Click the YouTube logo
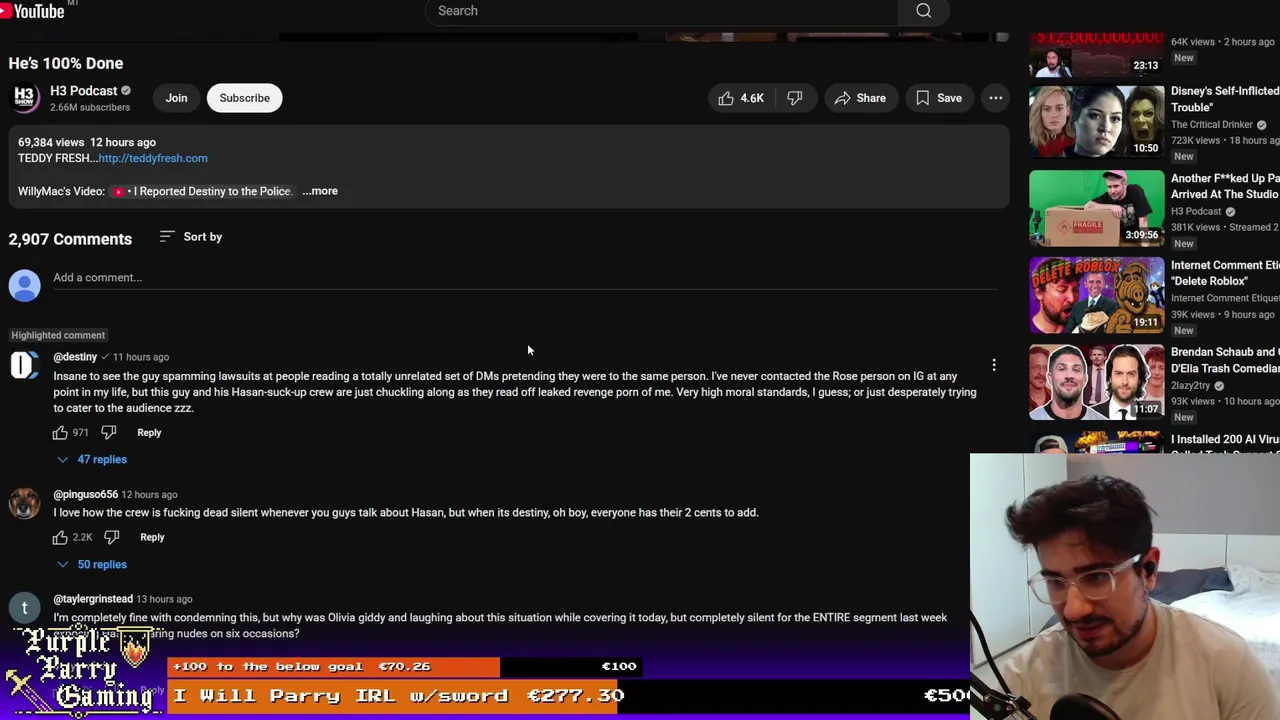This screenshot has height=720, width=1280. tap(33, 10)
